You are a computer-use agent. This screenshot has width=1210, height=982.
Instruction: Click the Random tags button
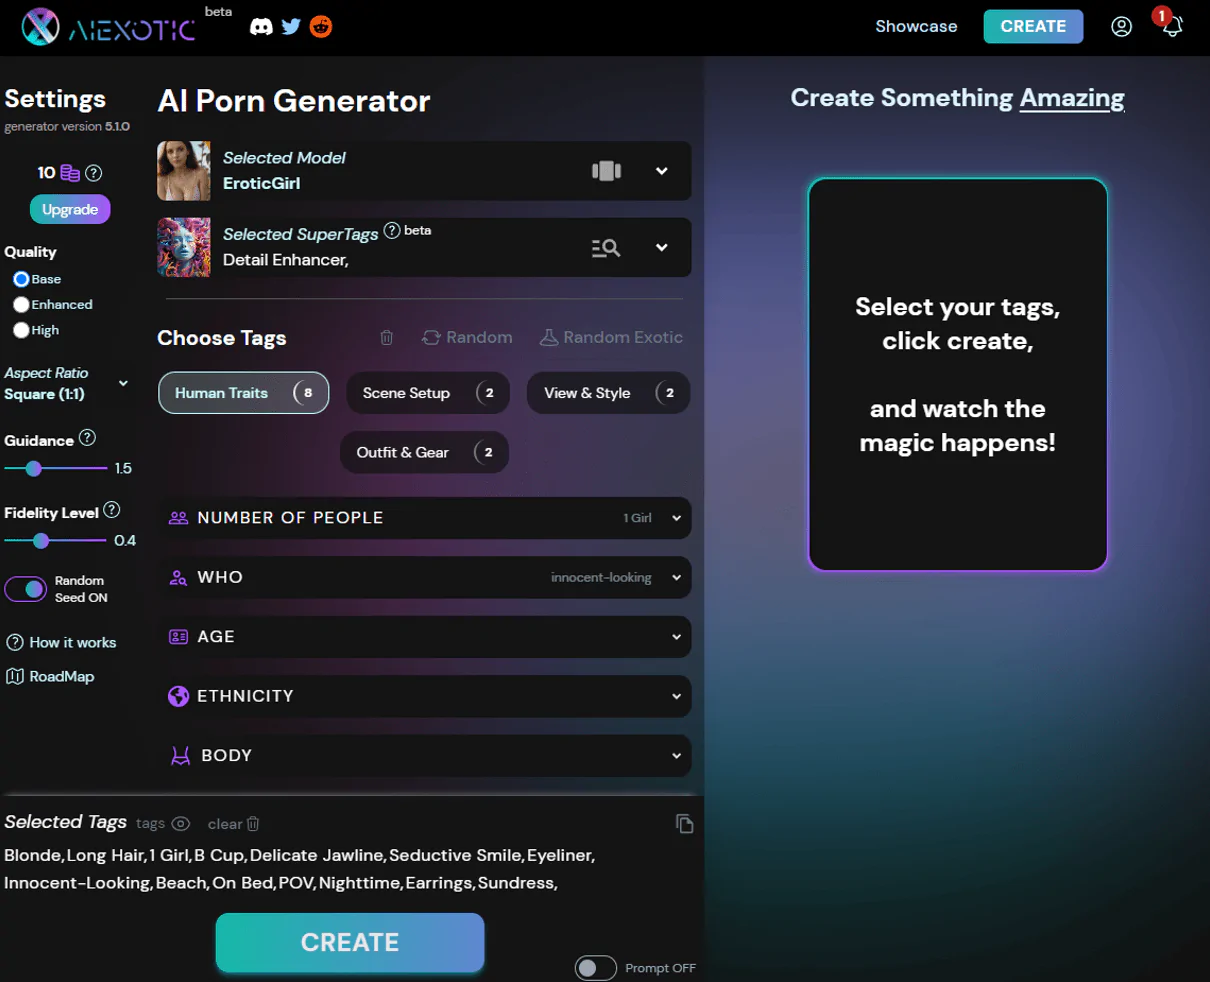[x=467, y=338]
